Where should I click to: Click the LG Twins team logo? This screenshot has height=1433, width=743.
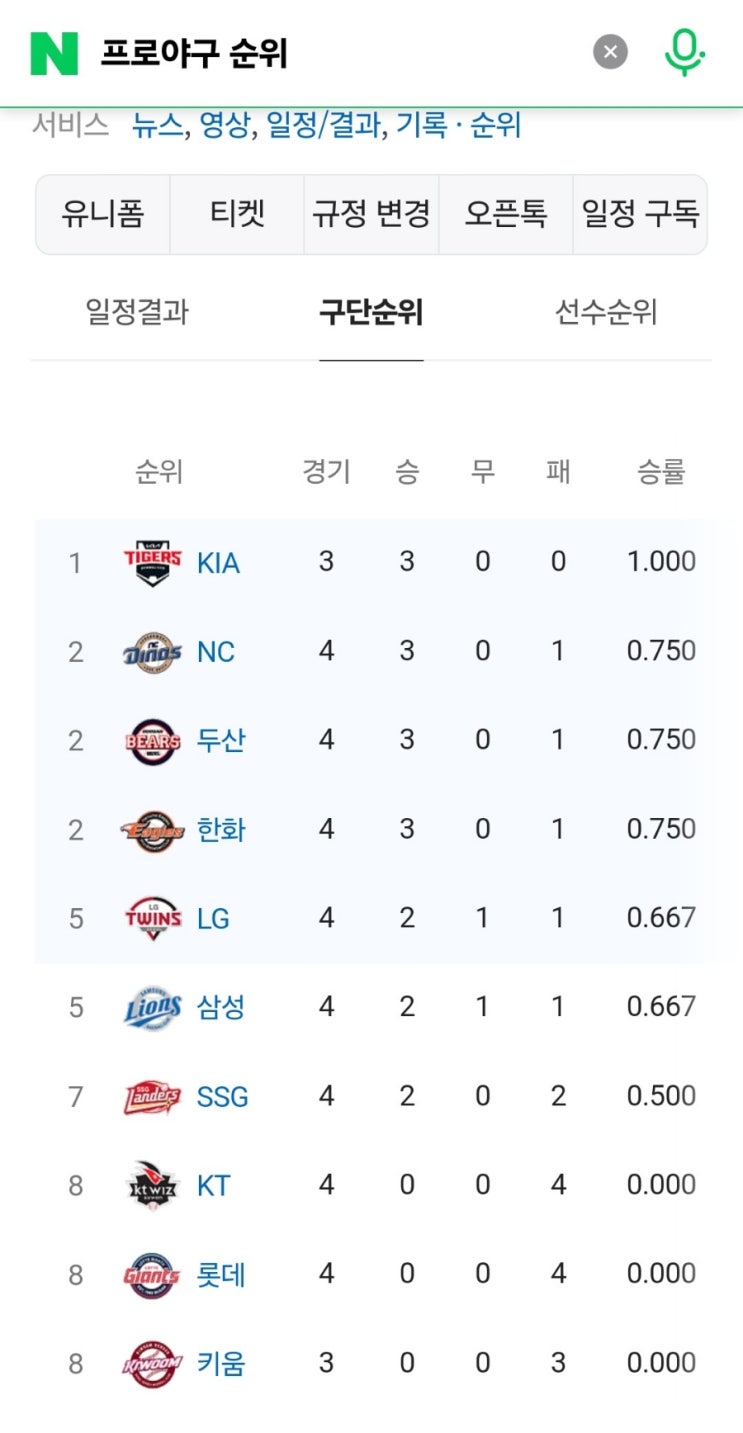pos(153,918)
